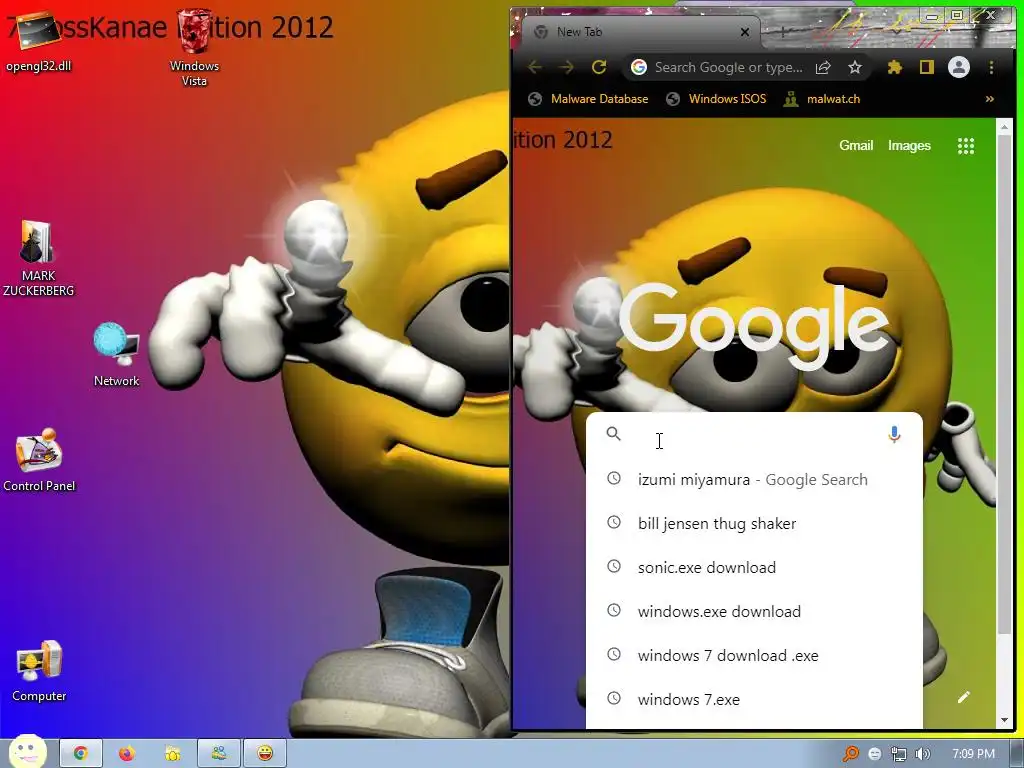
Task: Open the network tray icon
Action: pyautogui.click(x=899, y=754)
